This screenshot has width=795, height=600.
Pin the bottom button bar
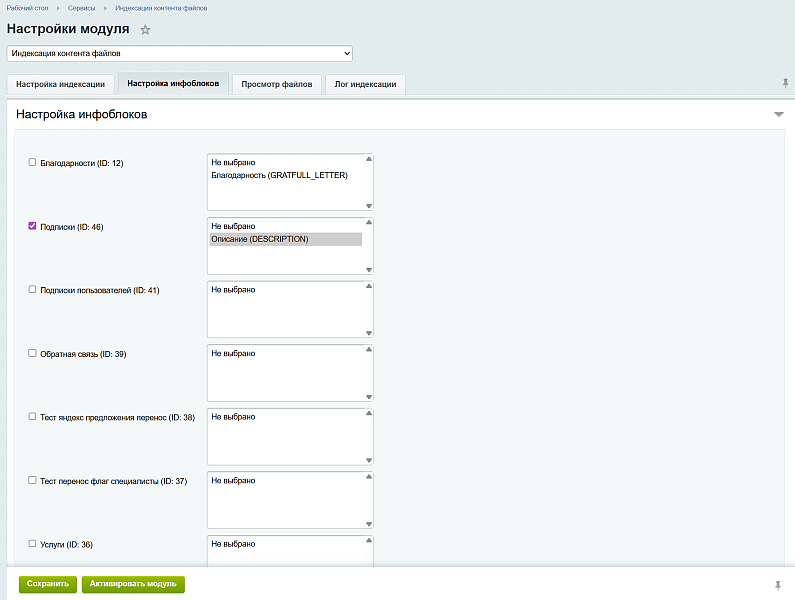(778, 585)
